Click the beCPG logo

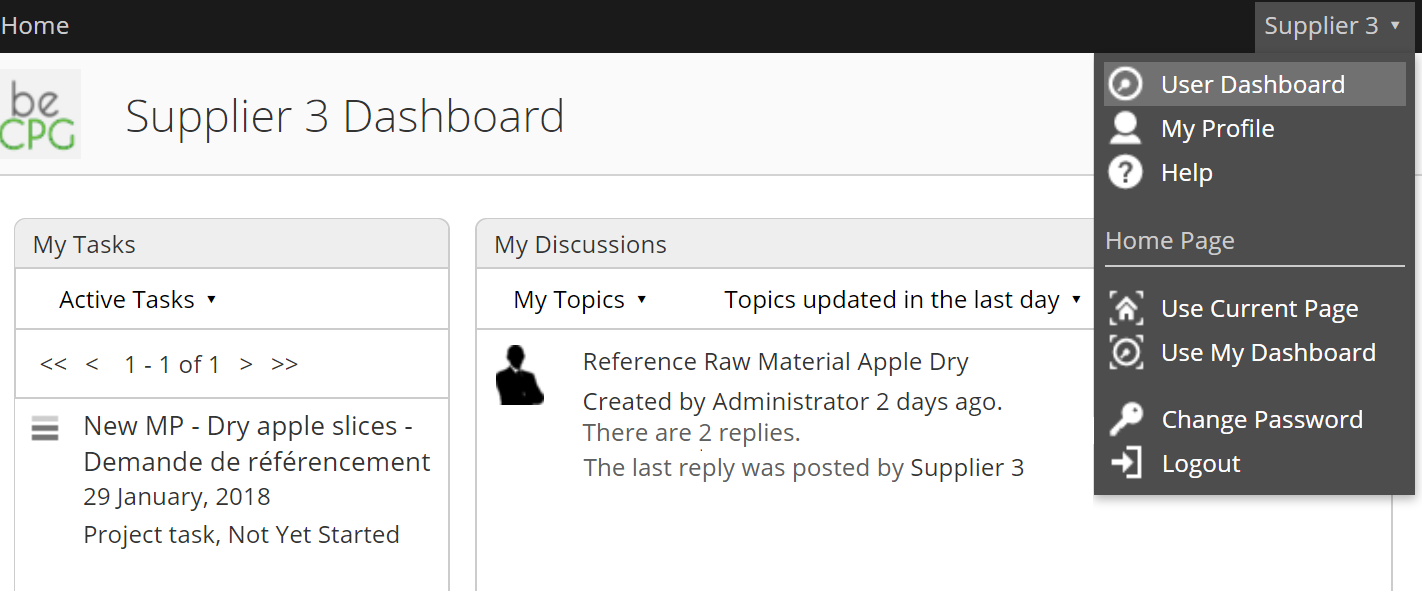click(40, 114)
